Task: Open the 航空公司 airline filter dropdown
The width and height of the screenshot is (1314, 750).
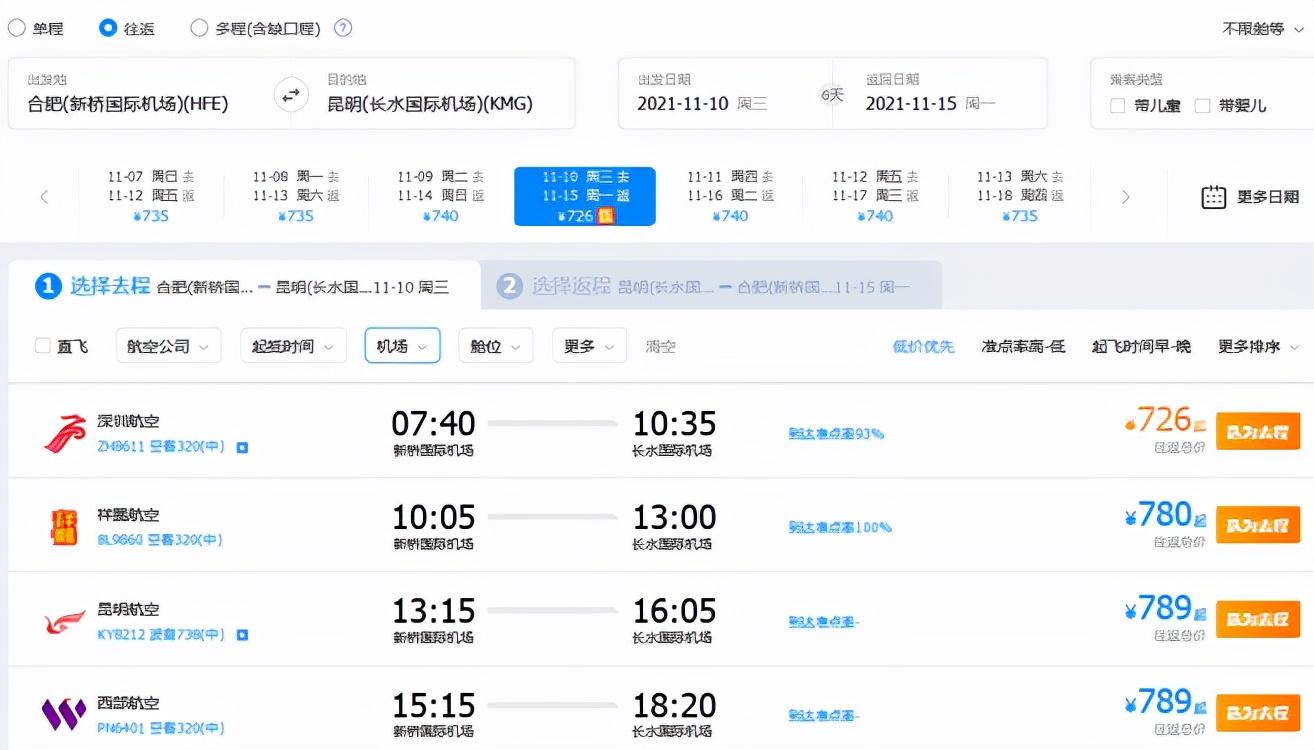Action: click(x=168, y=346)
